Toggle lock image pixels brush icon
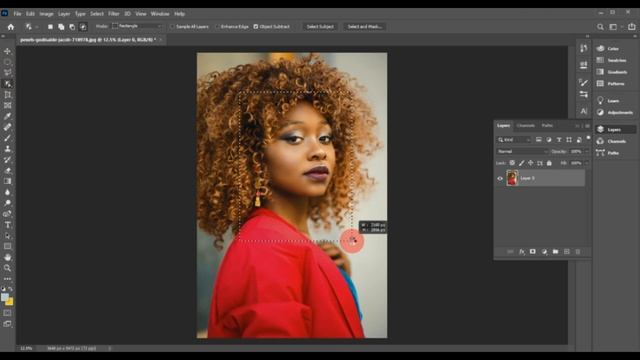 click(x=521, y=163)
